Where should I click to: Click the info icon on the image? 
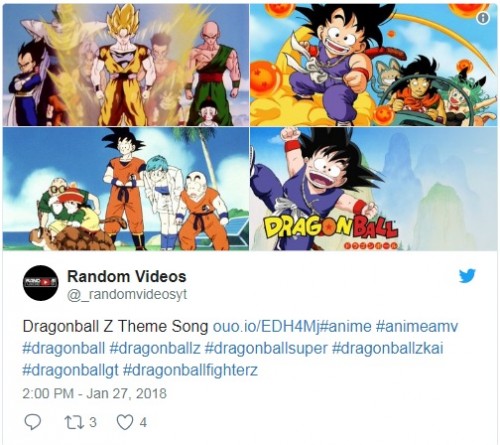coord(483,18)
